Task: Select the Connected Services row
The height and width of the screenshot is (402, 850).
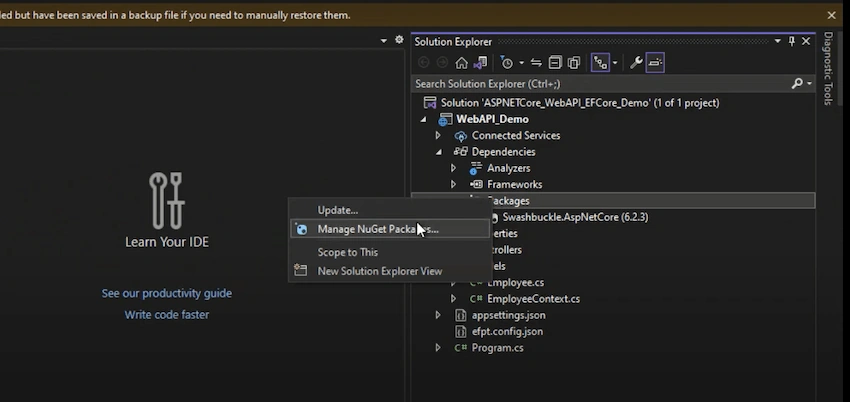Action: coord(614,135)
